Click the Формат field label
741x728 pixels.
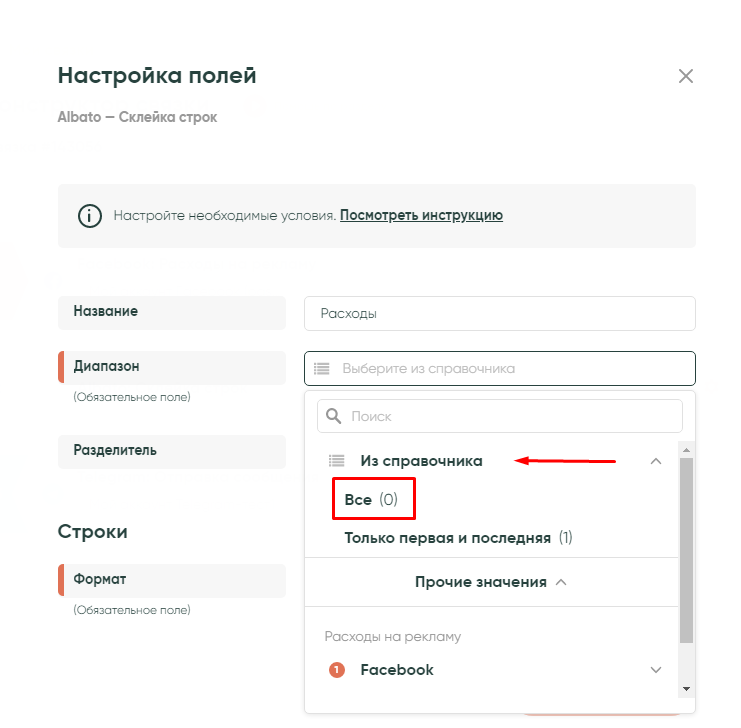pyautogui.click(x=100, y=579)
